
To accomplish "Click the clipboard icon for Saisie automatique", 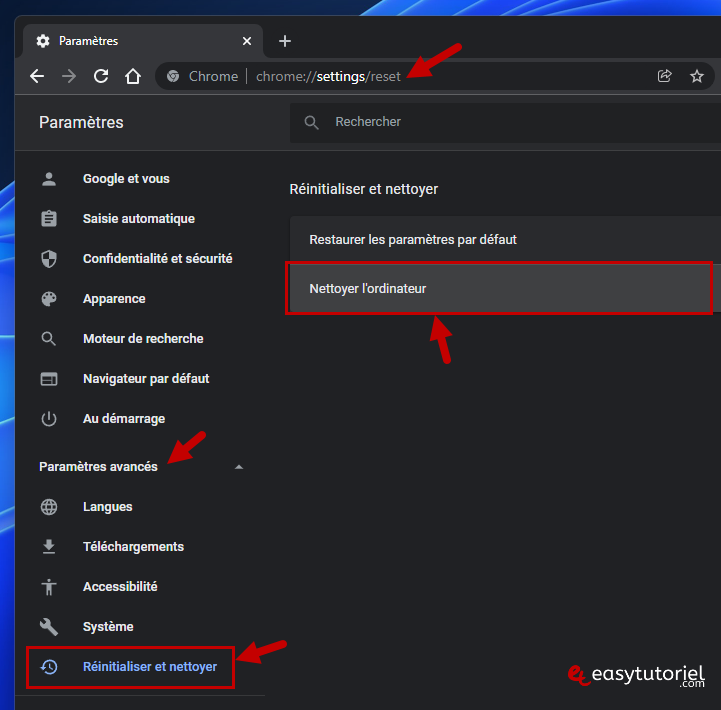I will pyautogui.click(x=49, y=219).
